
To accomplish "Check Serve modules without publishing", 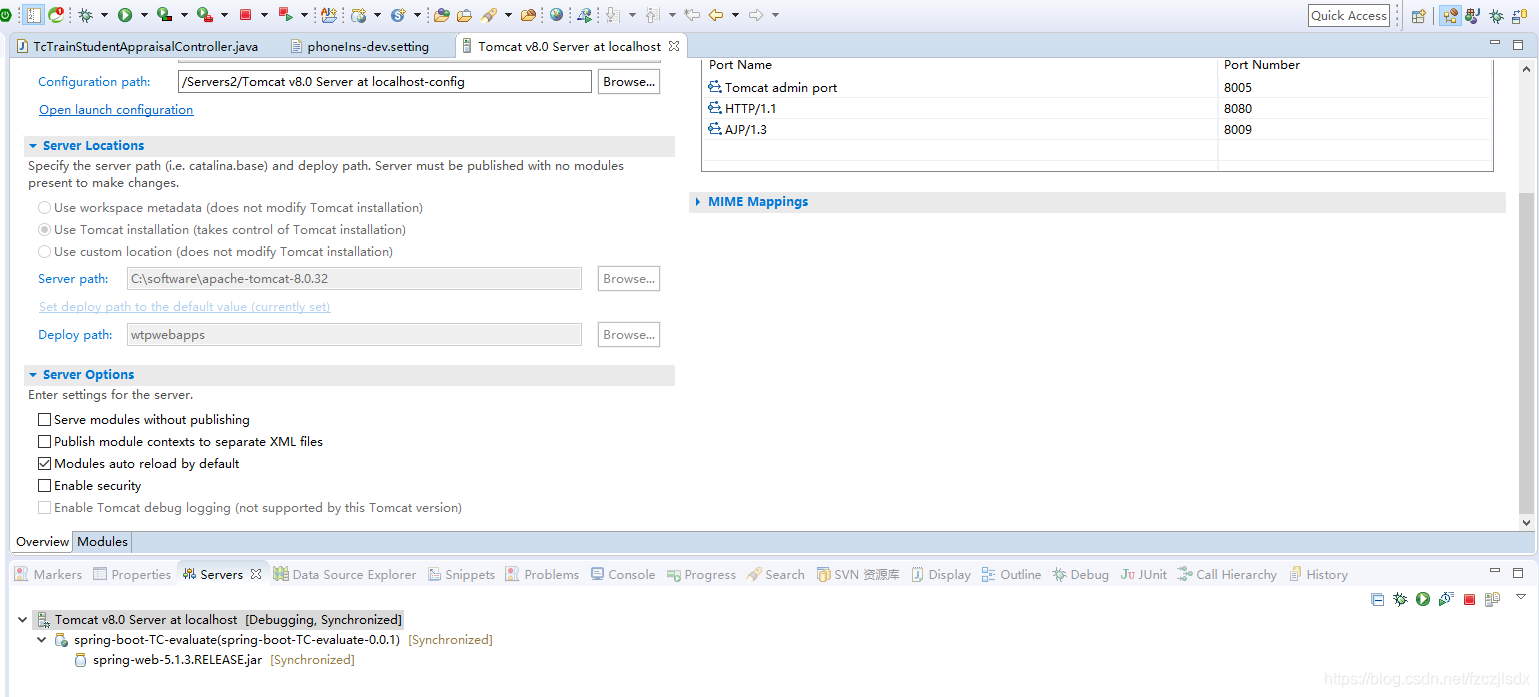I will [x=44, y=420].
